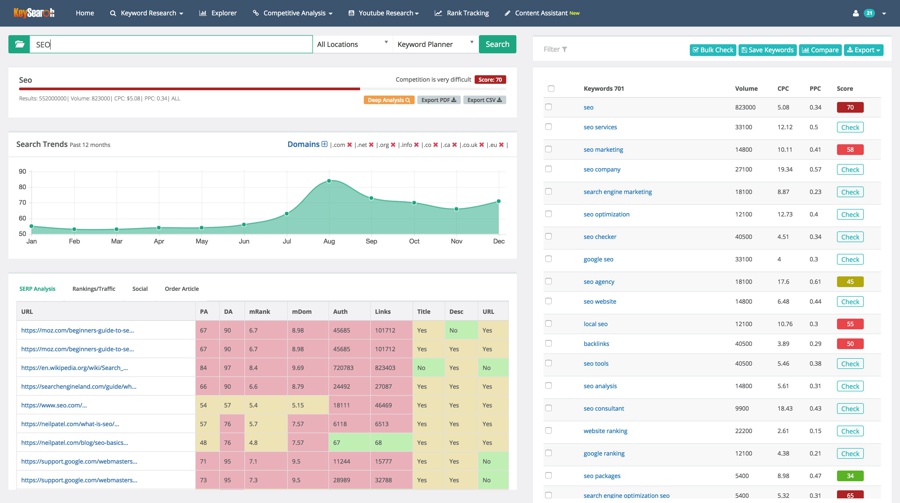Check the 'seo company' keyword row
This screenshot has height=503, width=900.
[549, 169]
